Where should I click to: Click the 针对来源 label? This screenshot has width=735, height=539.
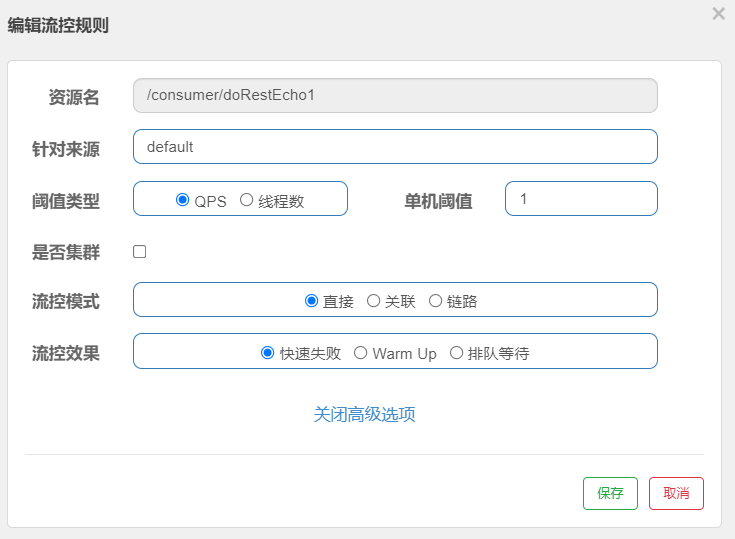(x=66, y=149)
